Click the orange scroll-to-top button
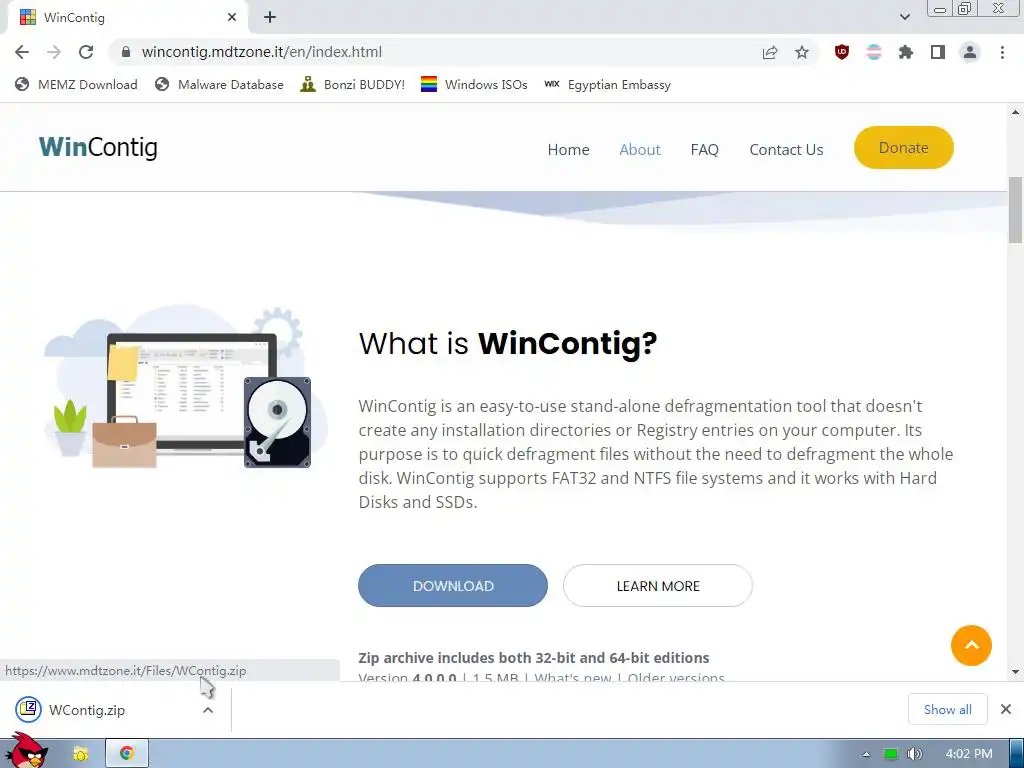 (x=971, y=645)
